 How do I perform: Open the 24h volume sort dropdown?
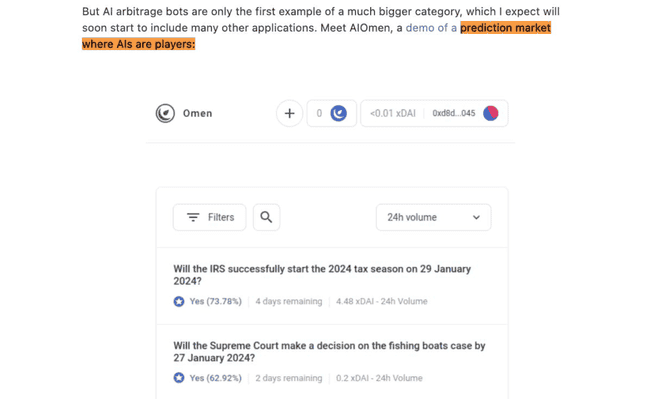tap(434, 217)
